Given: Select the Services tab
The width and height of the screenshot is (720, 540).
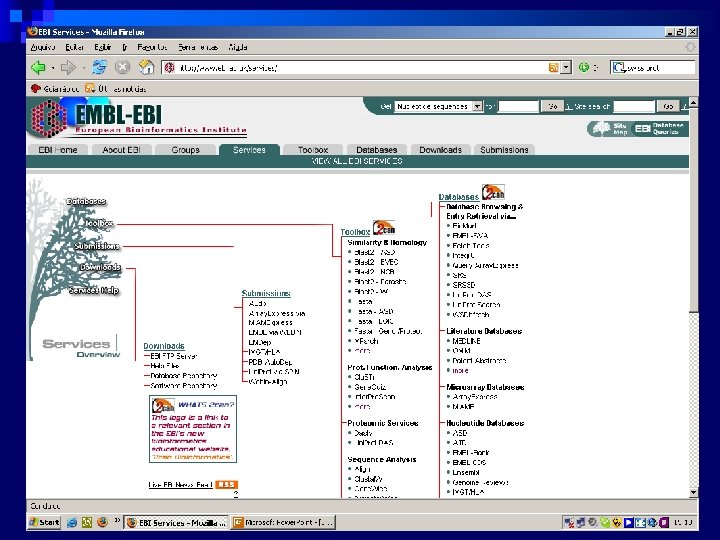Looking at the screenshot, I should coord(249,150).
